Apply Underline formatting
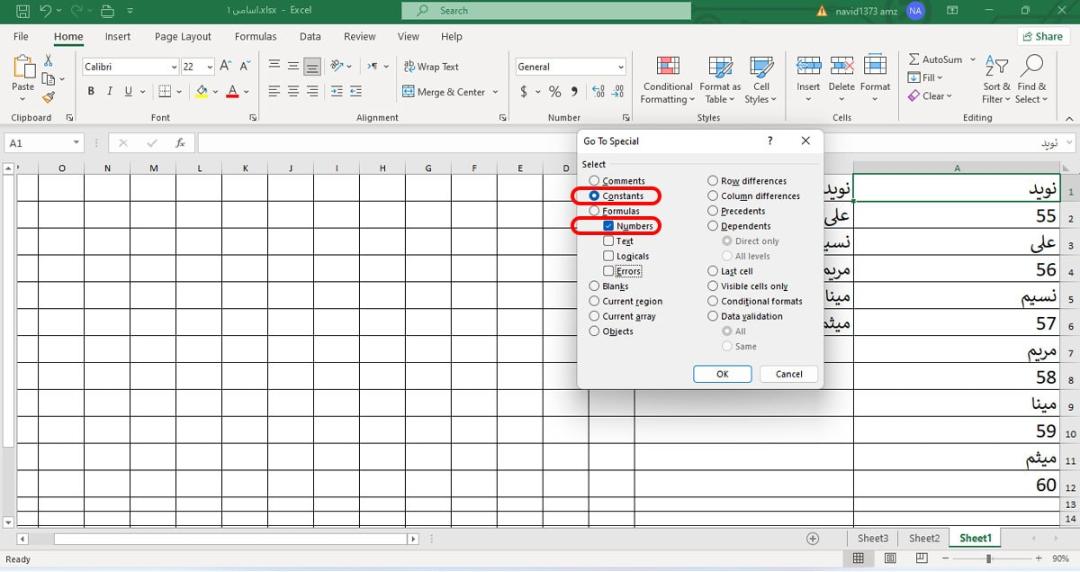Image resolution: width=1080 pixels, height=572 pixels. coord(128,91)
